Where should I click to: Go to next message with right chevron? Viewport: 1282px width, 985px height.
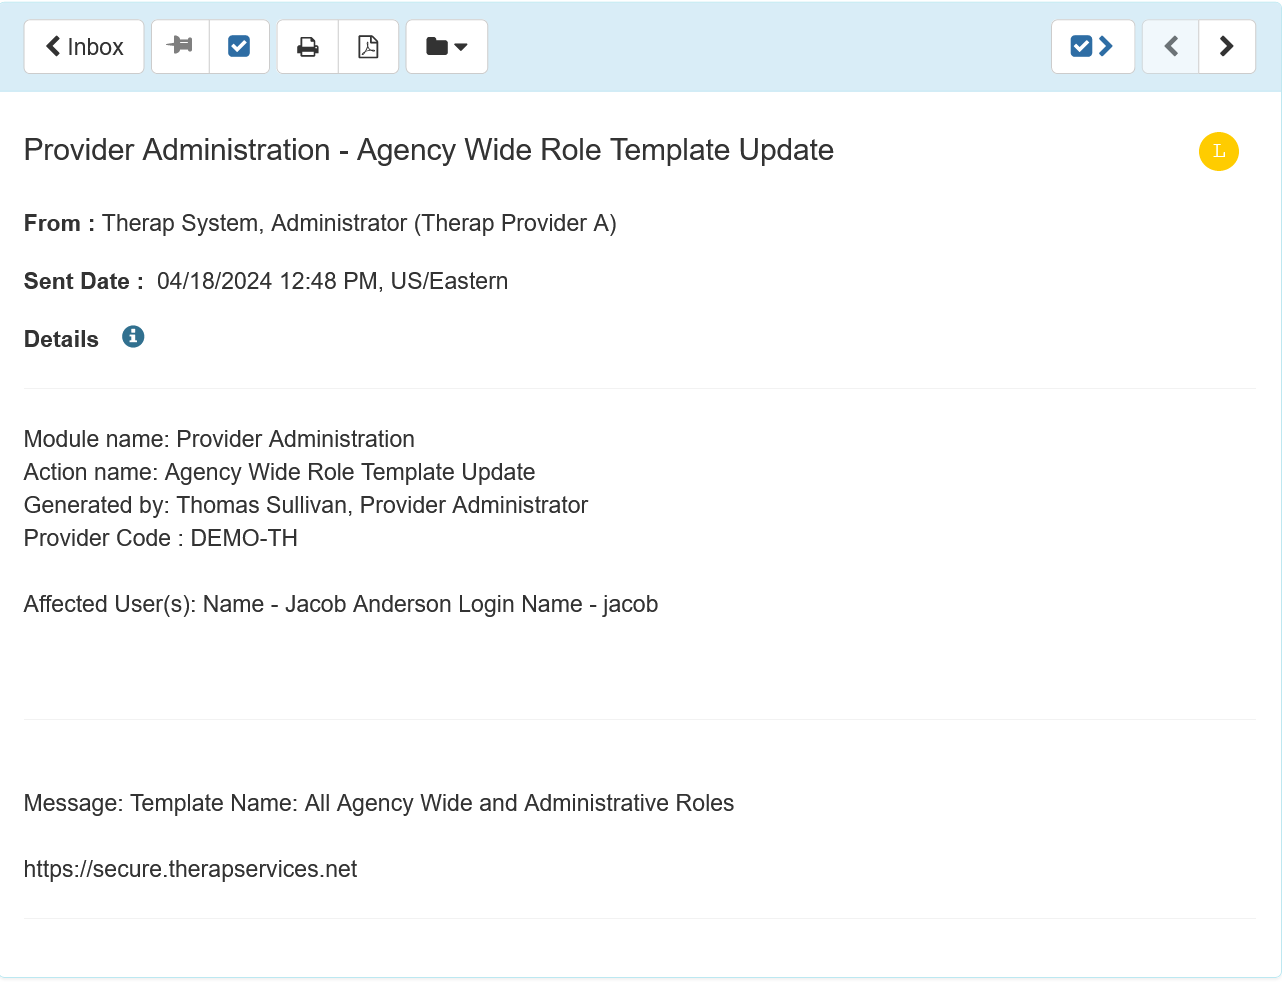(x=1227, y=47)
